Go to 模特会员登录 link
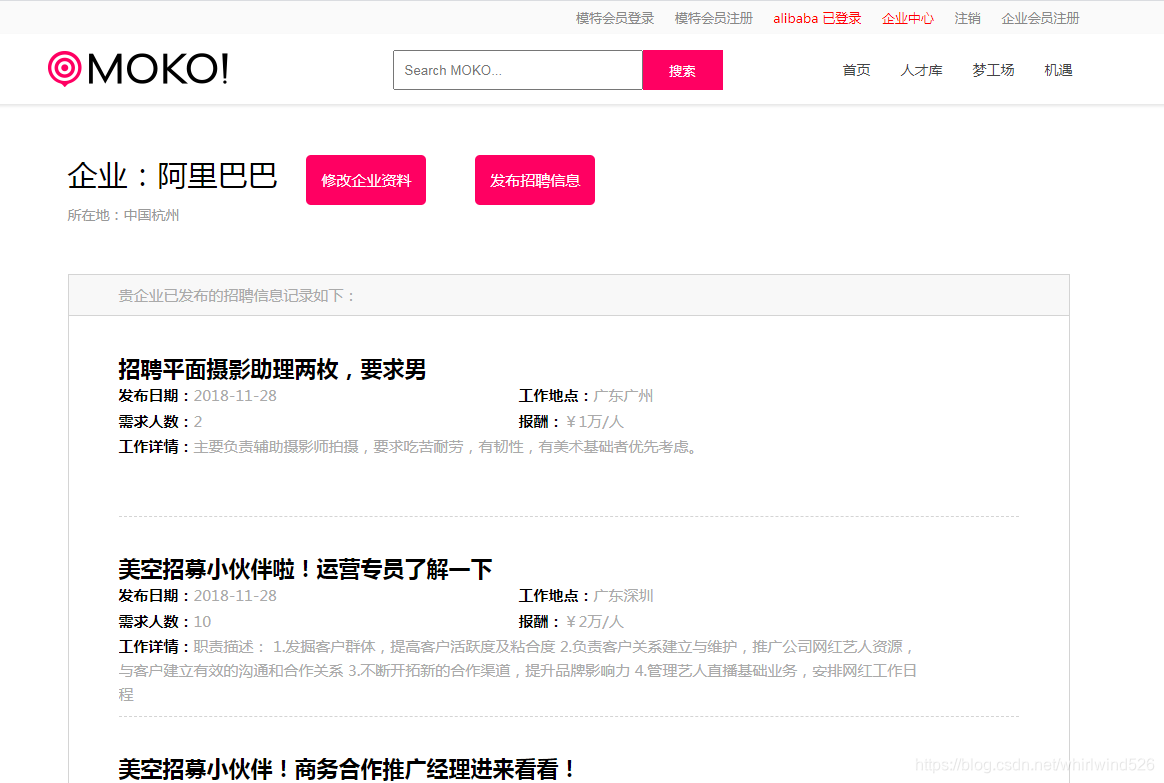 pyautogui.click(x=615, y=19)
